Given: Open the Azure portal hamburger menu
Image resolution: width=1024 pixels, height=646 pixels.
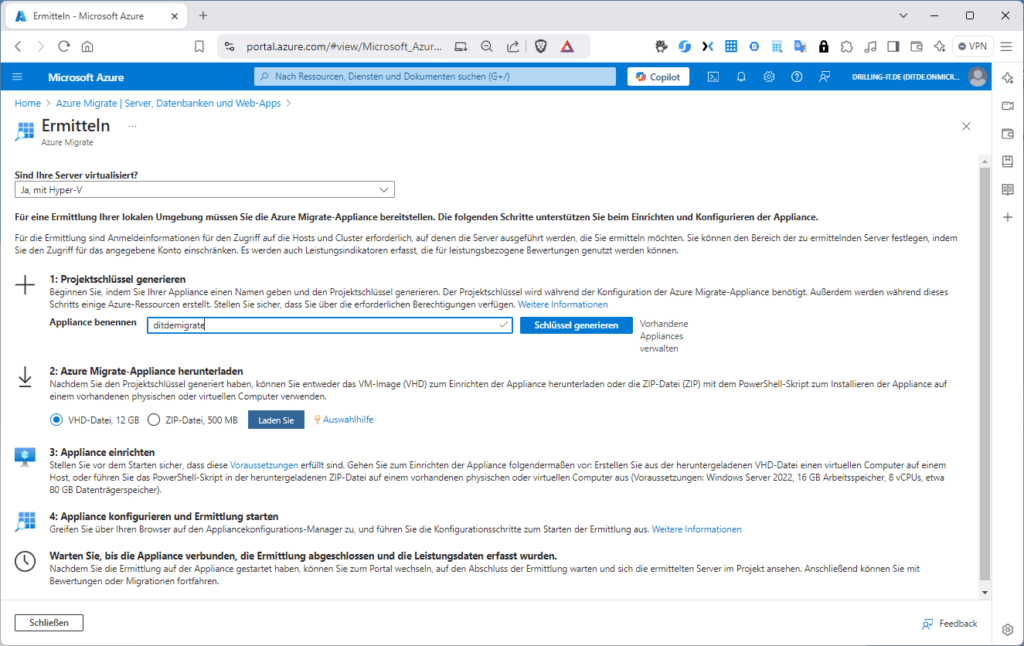Looking at the screenshot, I should coord(18,77).
